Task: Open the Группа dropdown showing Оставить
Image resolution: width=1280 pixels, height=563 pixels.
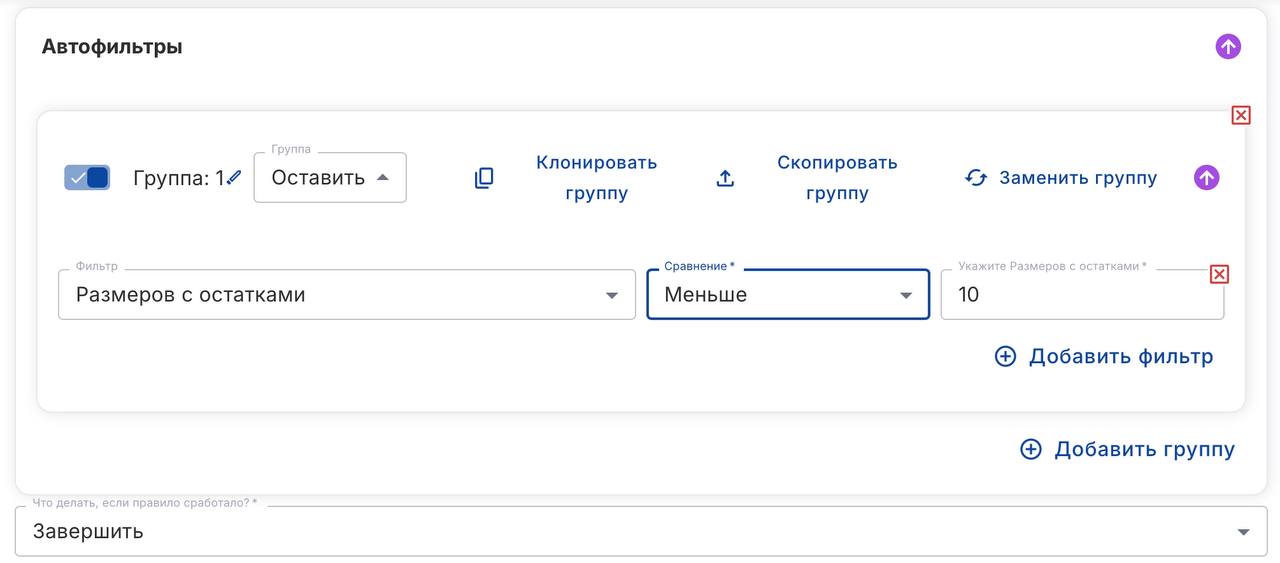Action: 330,178
